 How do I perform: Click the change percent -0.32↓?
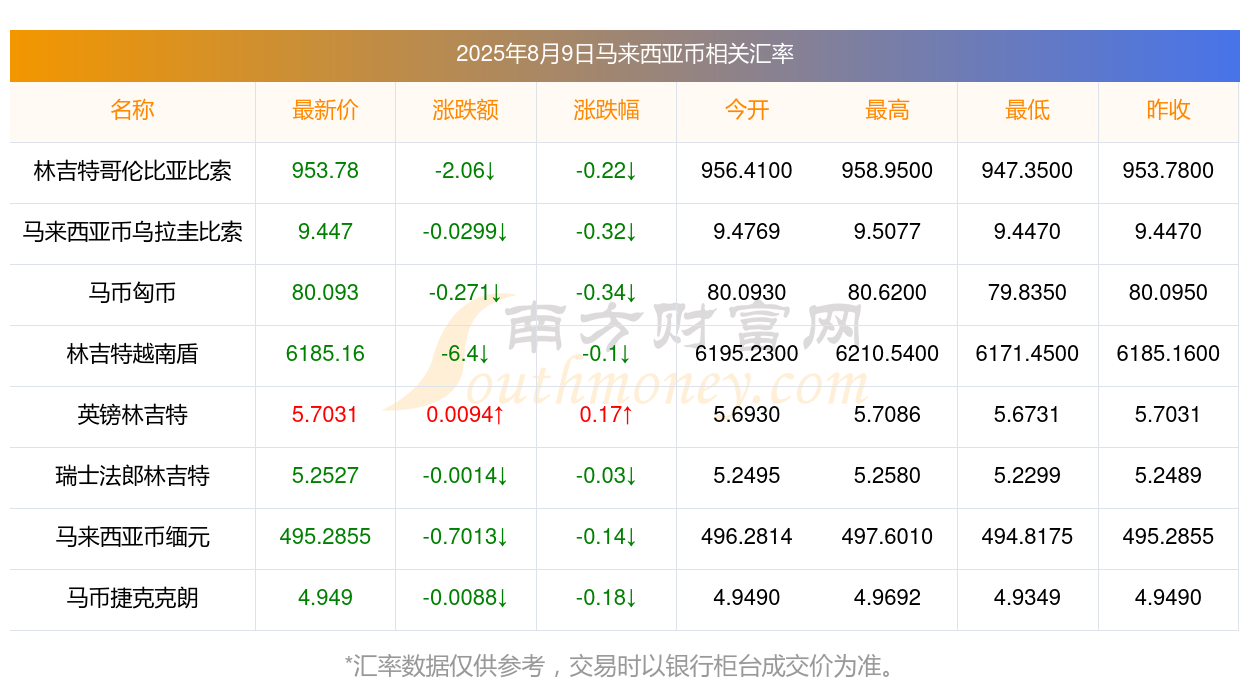pyautogui.click(x=606, y=232)
